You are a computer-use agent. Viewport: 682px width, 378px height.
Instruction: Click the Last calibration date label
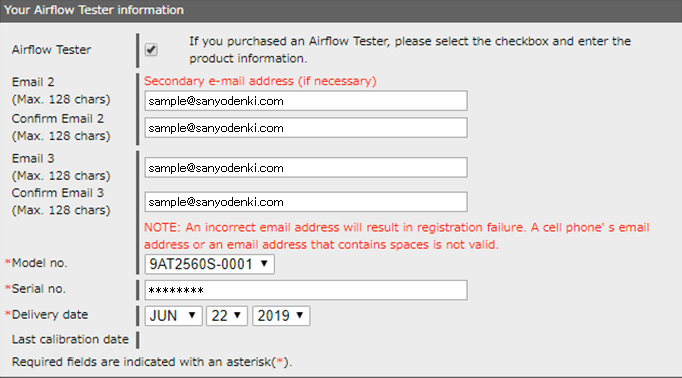(70, 339)
